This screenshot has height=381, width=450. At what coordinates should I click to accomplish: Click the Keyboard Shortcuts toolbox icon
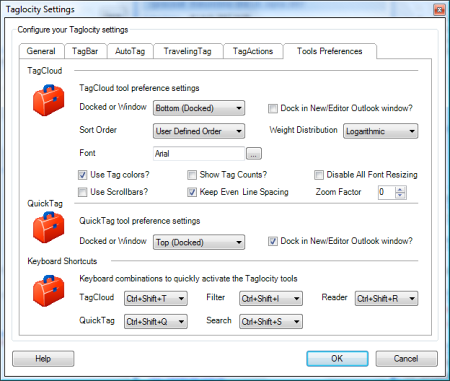(48, 291)
